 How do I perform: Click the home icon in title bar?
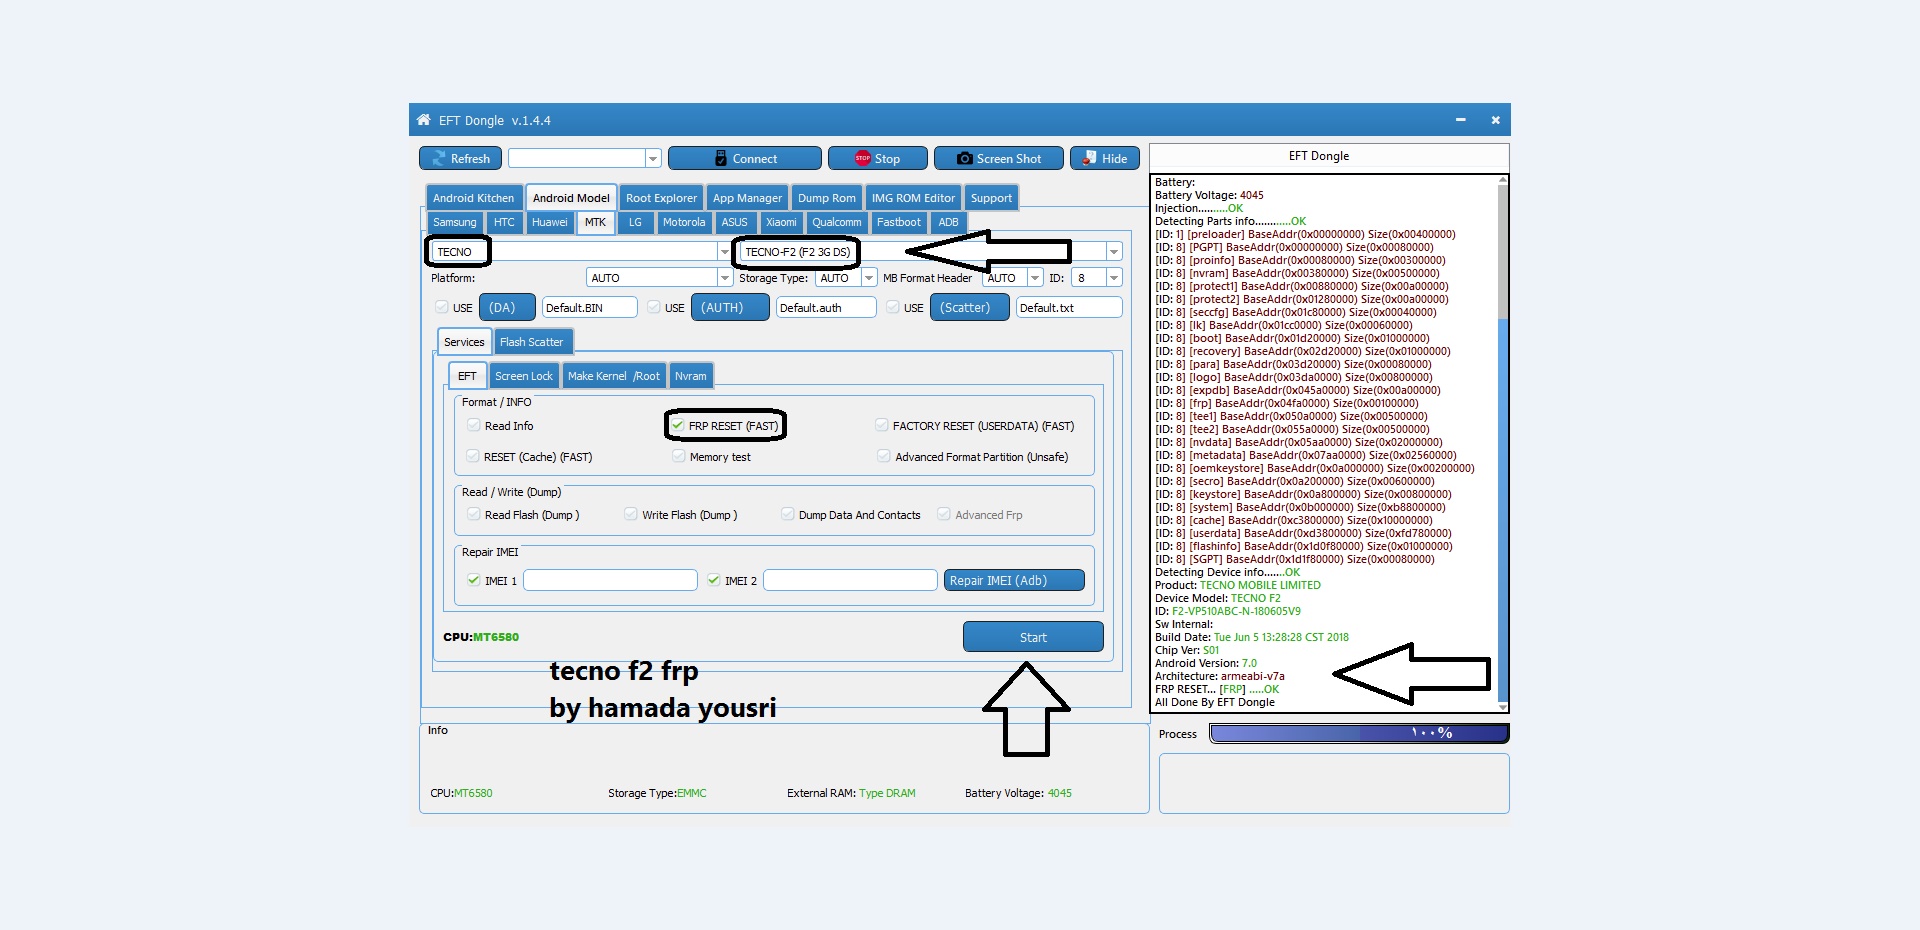click(424, 120)
